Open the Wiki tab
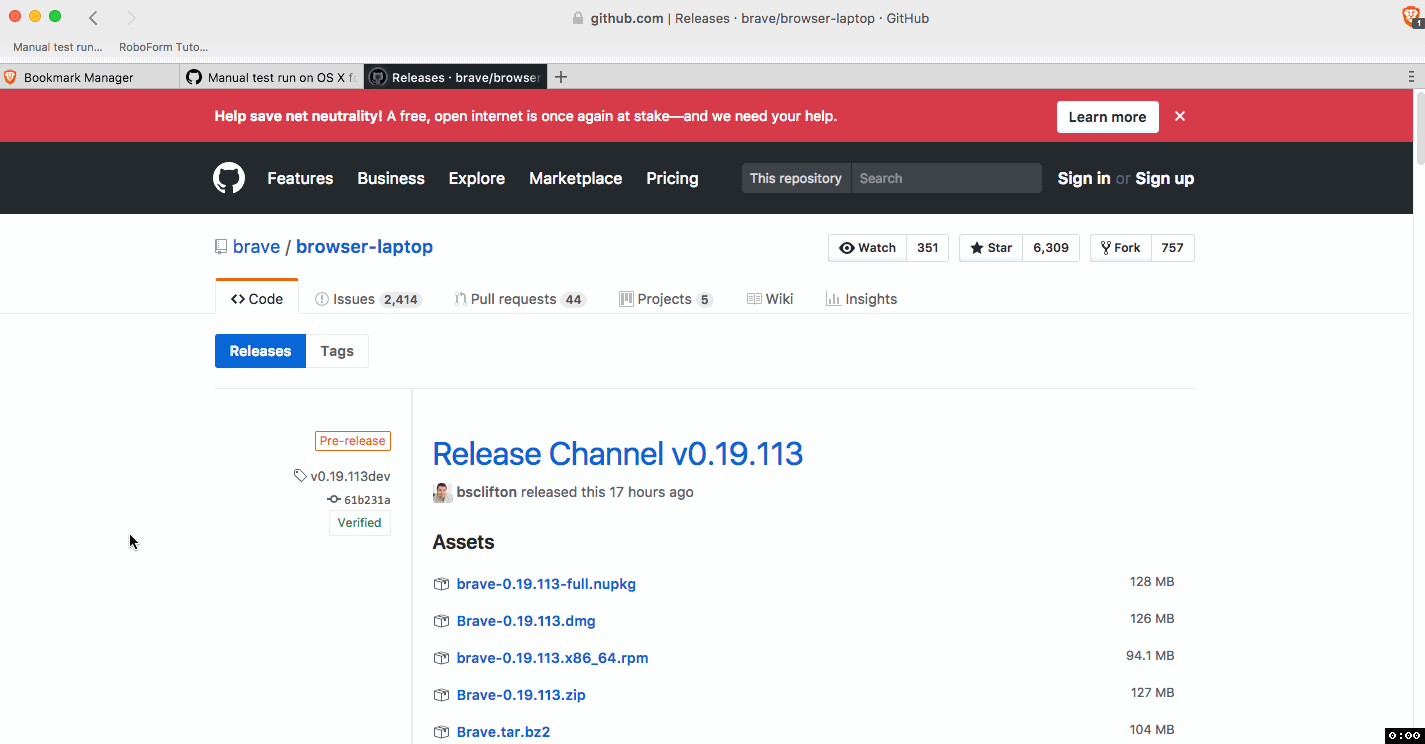The image size is (1425, 744). click(x=770, y=299)
